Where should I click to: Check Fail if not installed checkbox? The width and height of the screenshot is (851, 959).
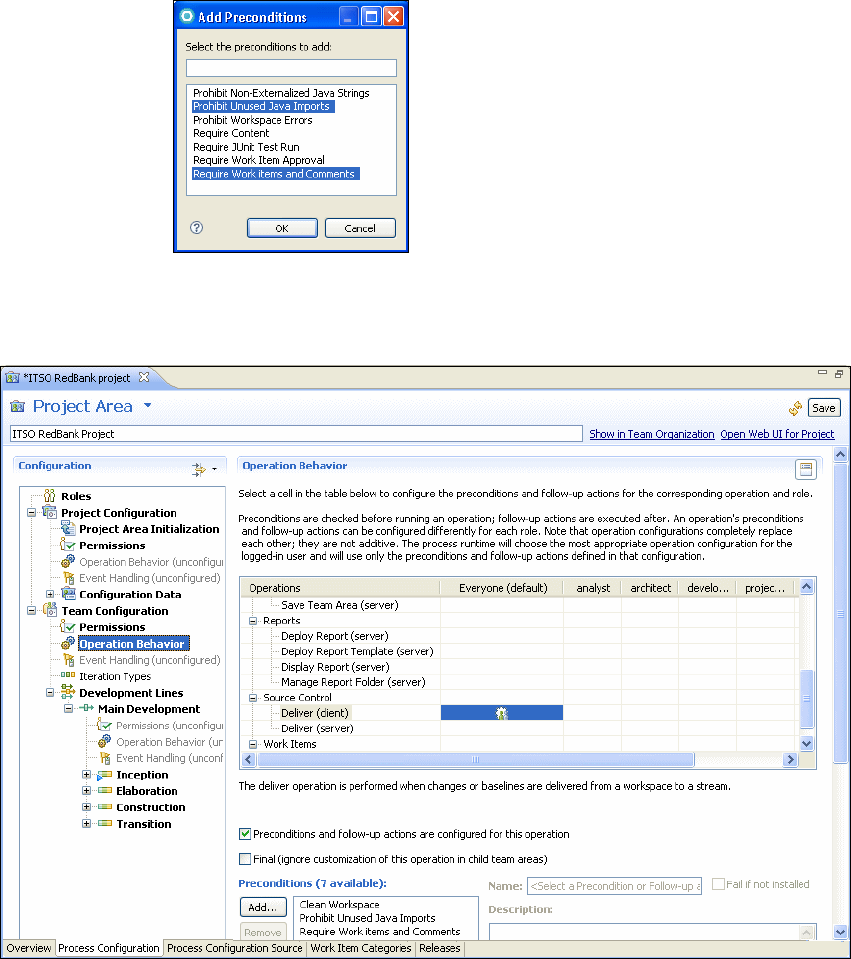[718, 884]
